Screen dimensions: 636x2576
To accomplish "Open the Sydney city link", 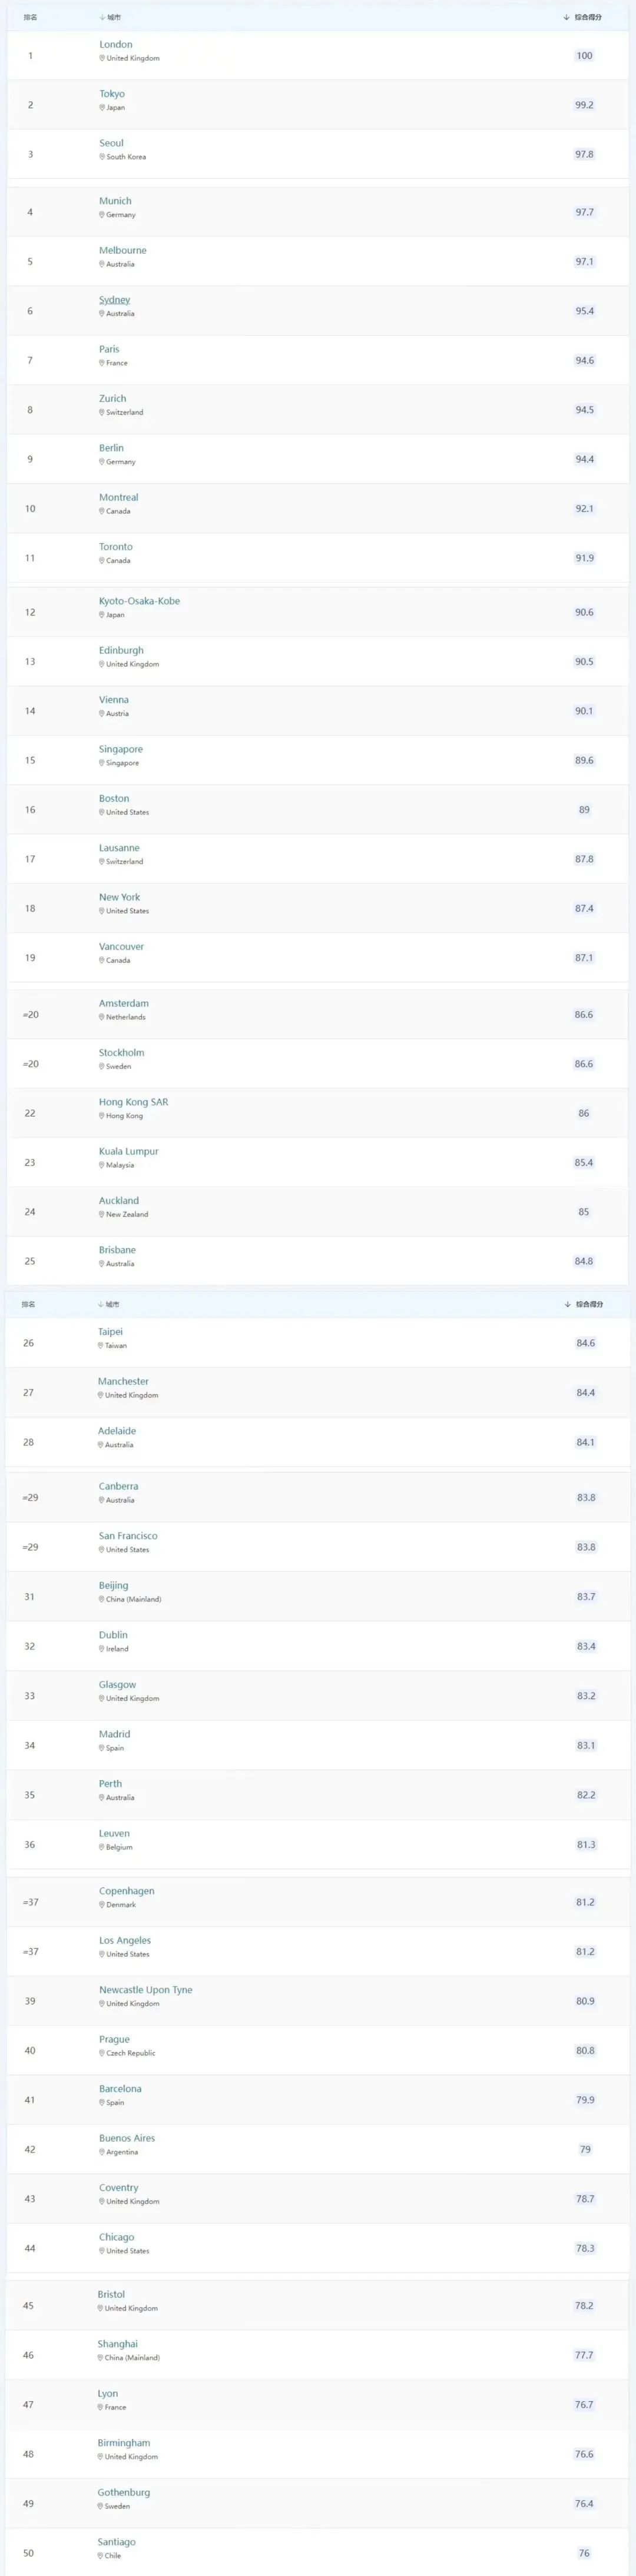I will pyautogui.click(x=115, y=300).
